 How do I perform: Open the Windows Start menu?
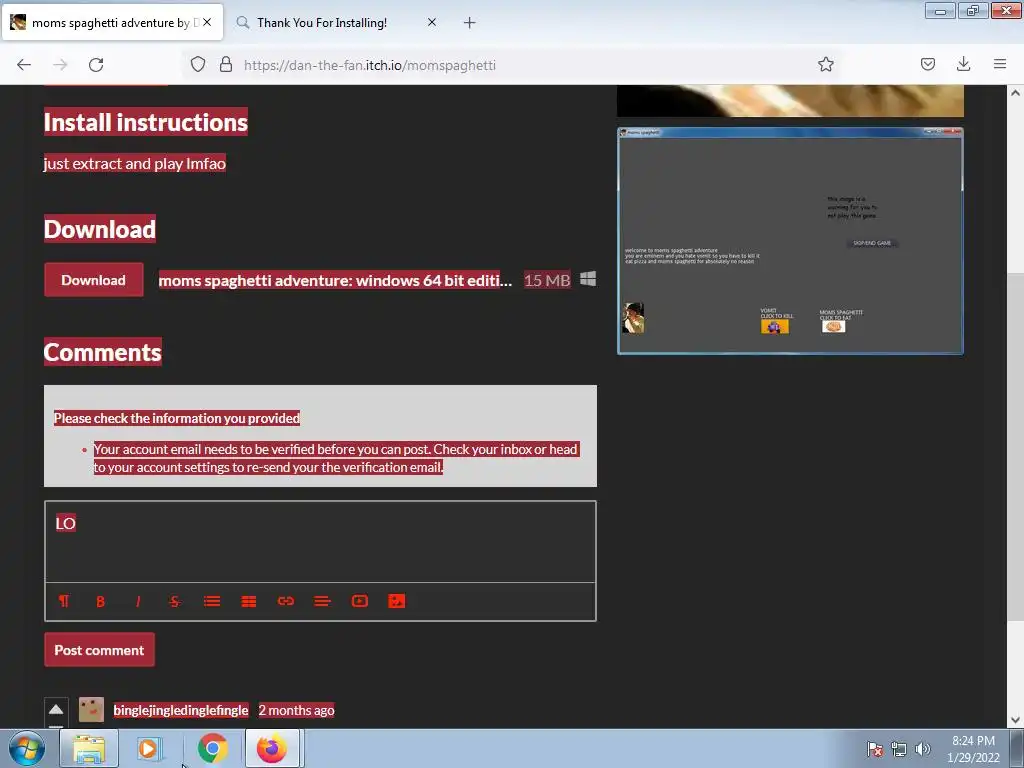[x=27, y=748]
